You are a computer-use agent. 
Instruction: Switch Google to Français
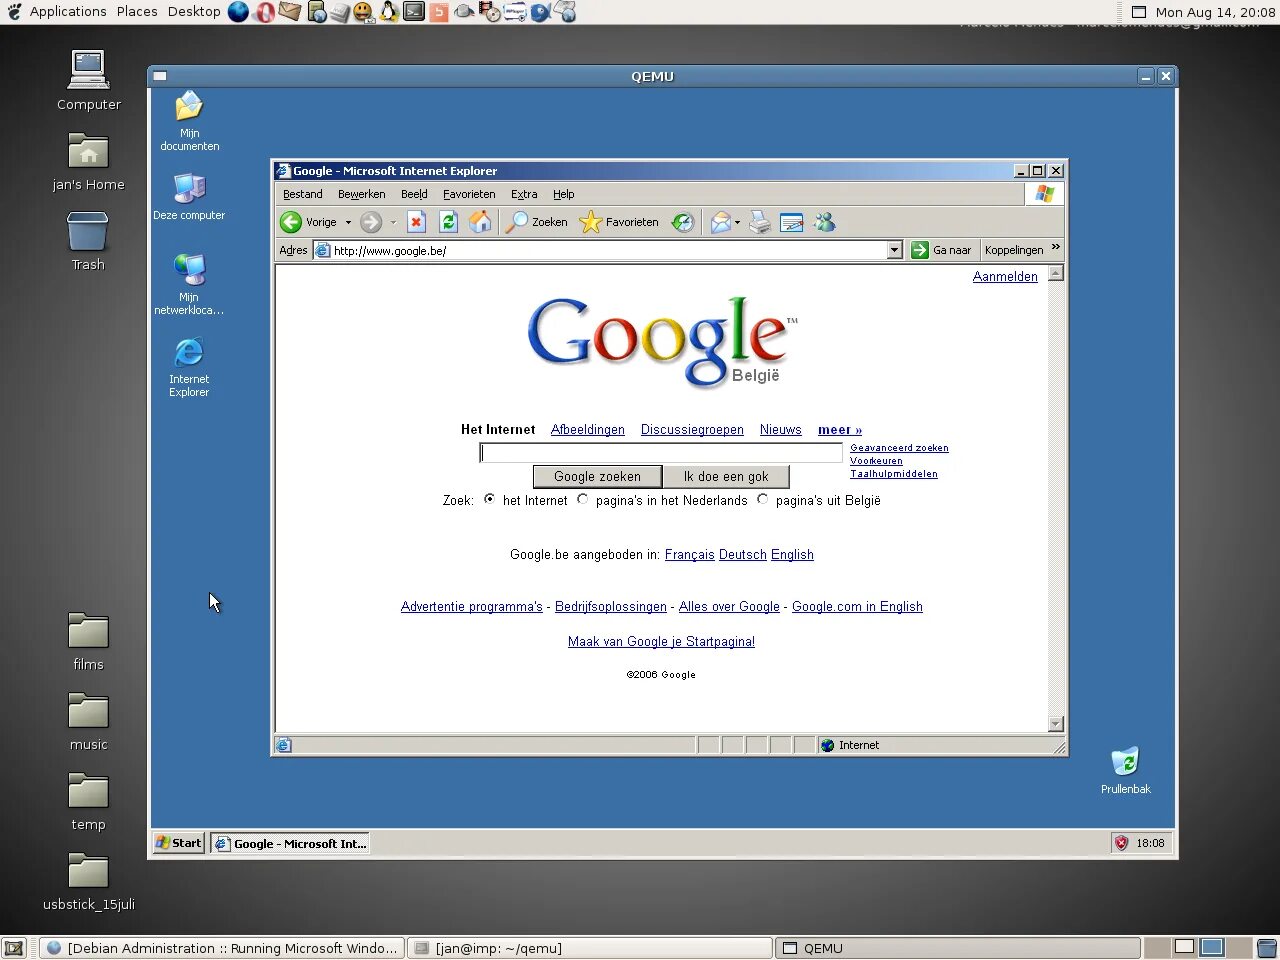[690, 555]
